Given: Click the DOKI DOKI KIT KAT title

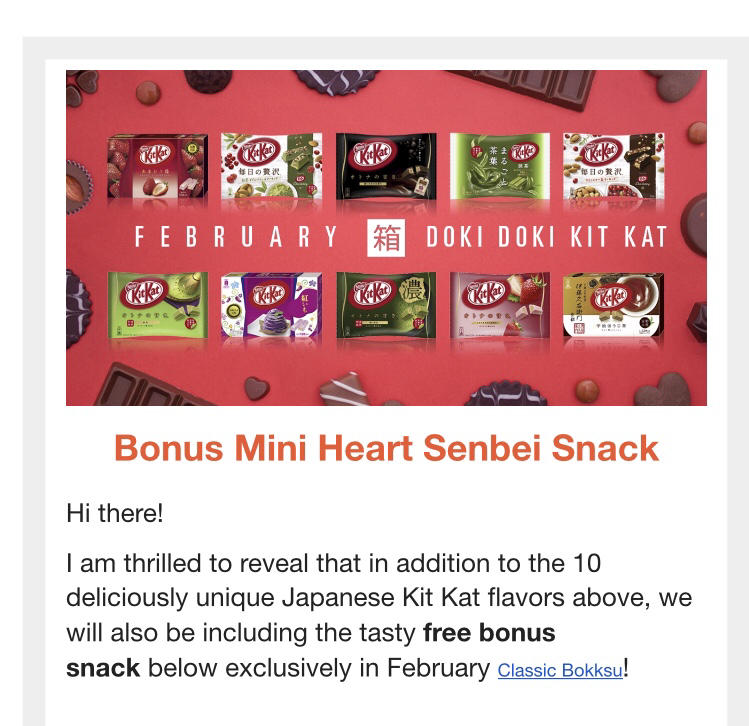Looking at the screenshot, I should pyautogui.click(x=546, y=237).
